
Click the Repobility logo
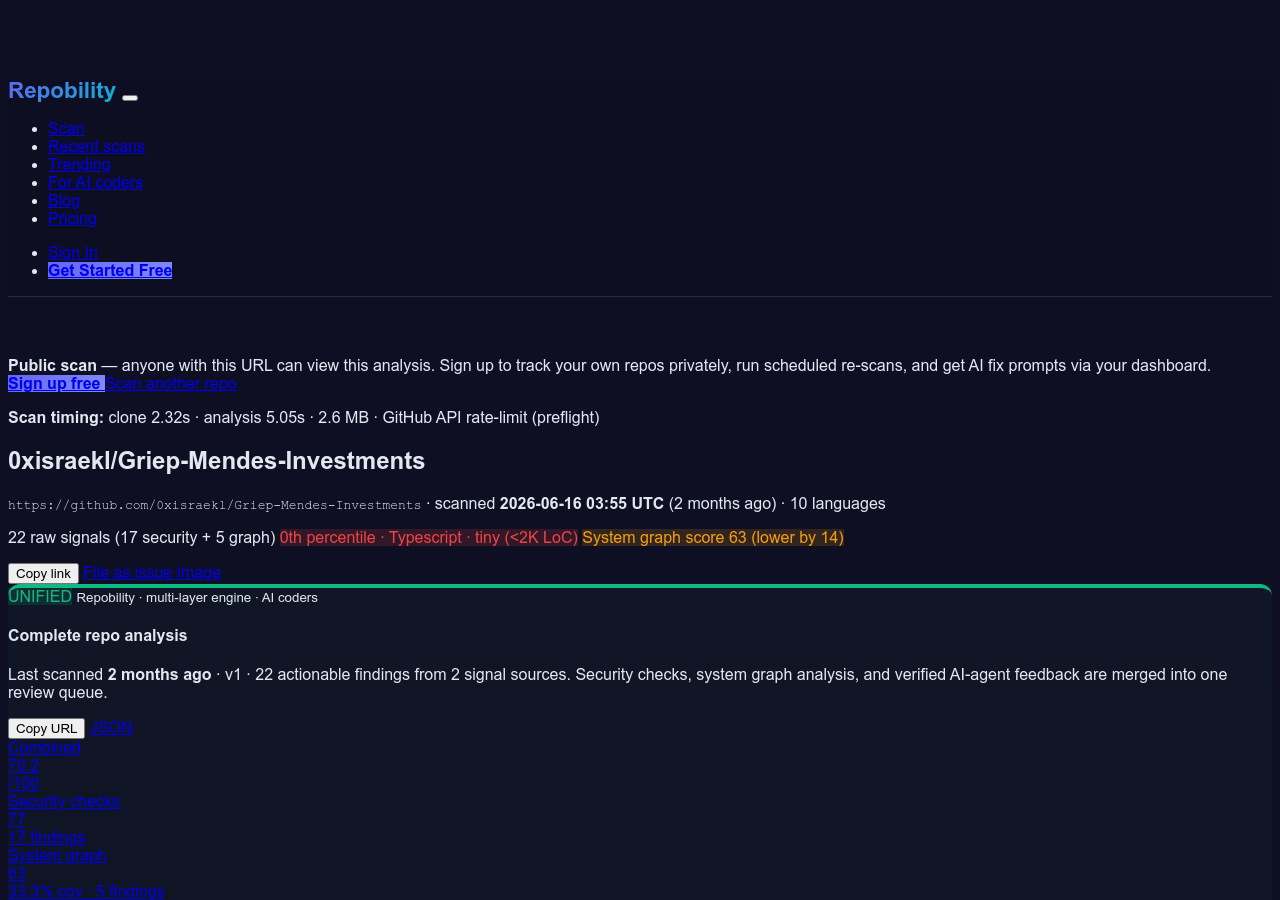pos(62,91)
